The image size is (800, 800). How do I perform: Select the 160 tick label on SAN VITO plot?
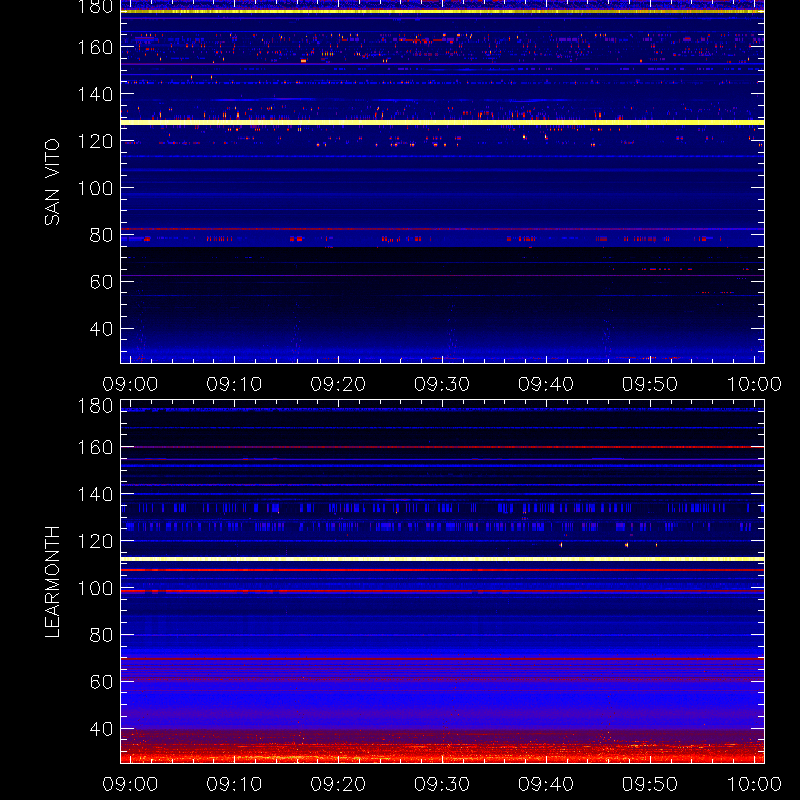(95, 47)
